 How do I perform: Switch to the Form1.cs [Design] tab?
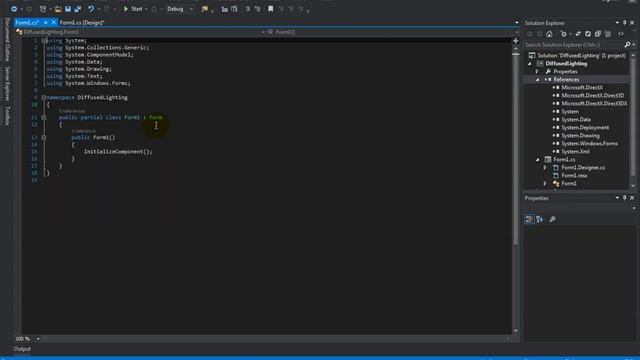tap(82, 22)
